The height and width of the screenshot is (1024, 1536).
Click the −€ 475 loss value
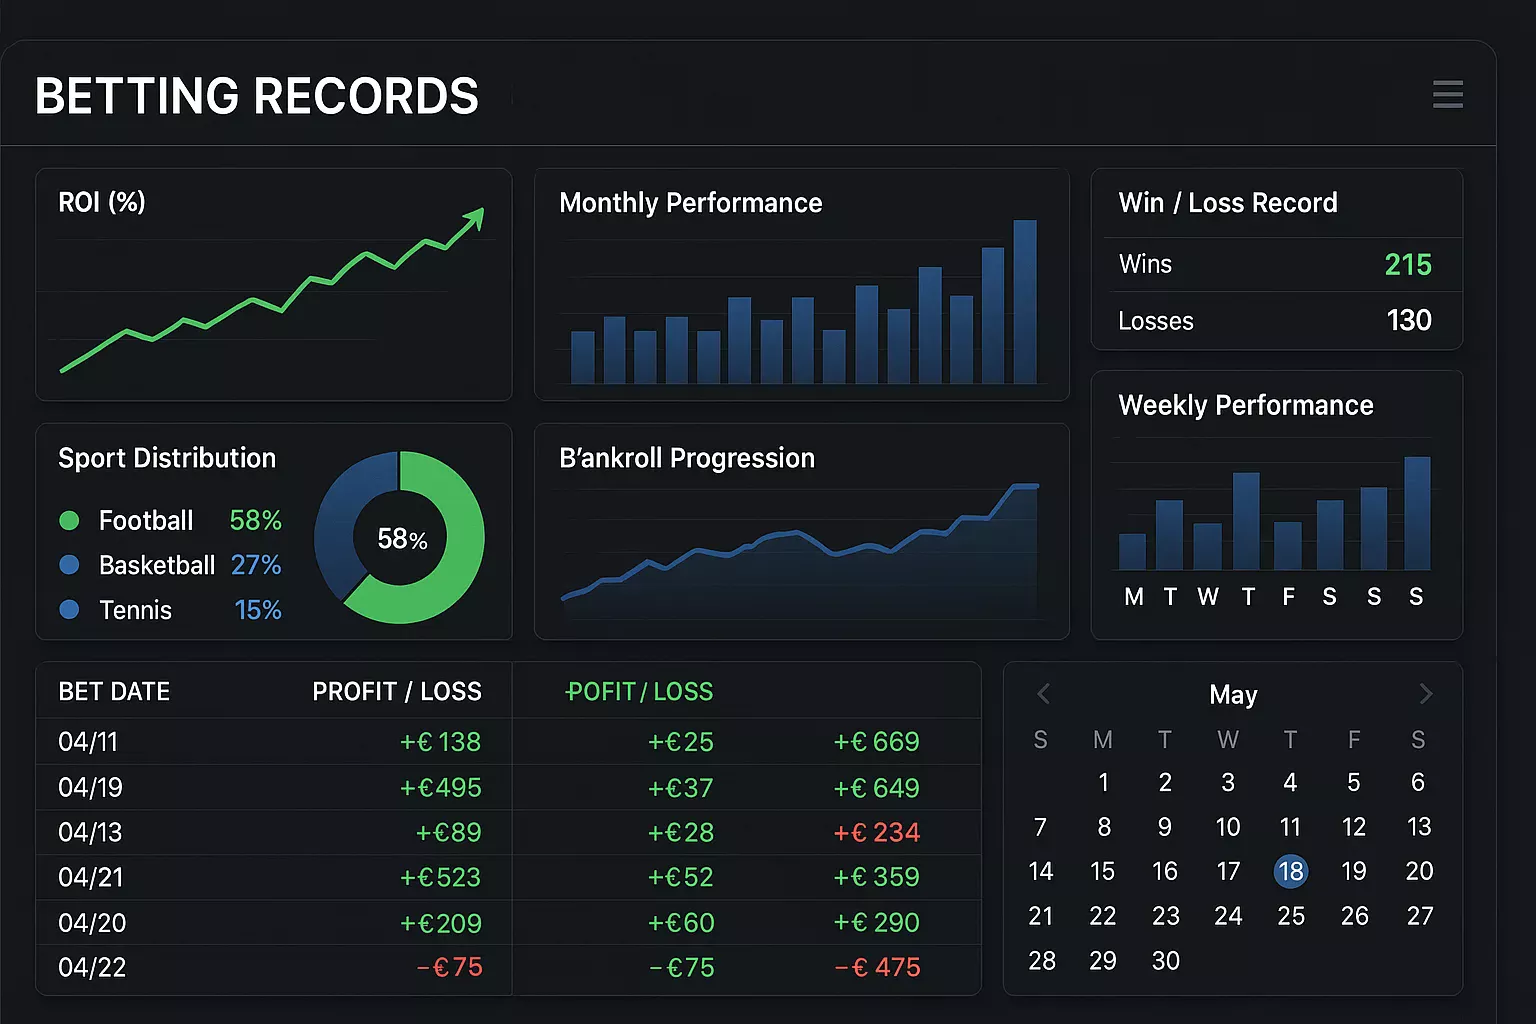(x=877, y=967)
